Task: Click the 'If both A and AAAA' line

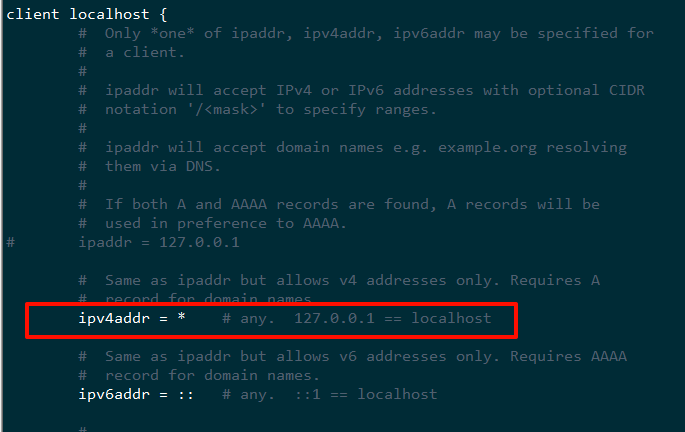Action: pos(186,204)
